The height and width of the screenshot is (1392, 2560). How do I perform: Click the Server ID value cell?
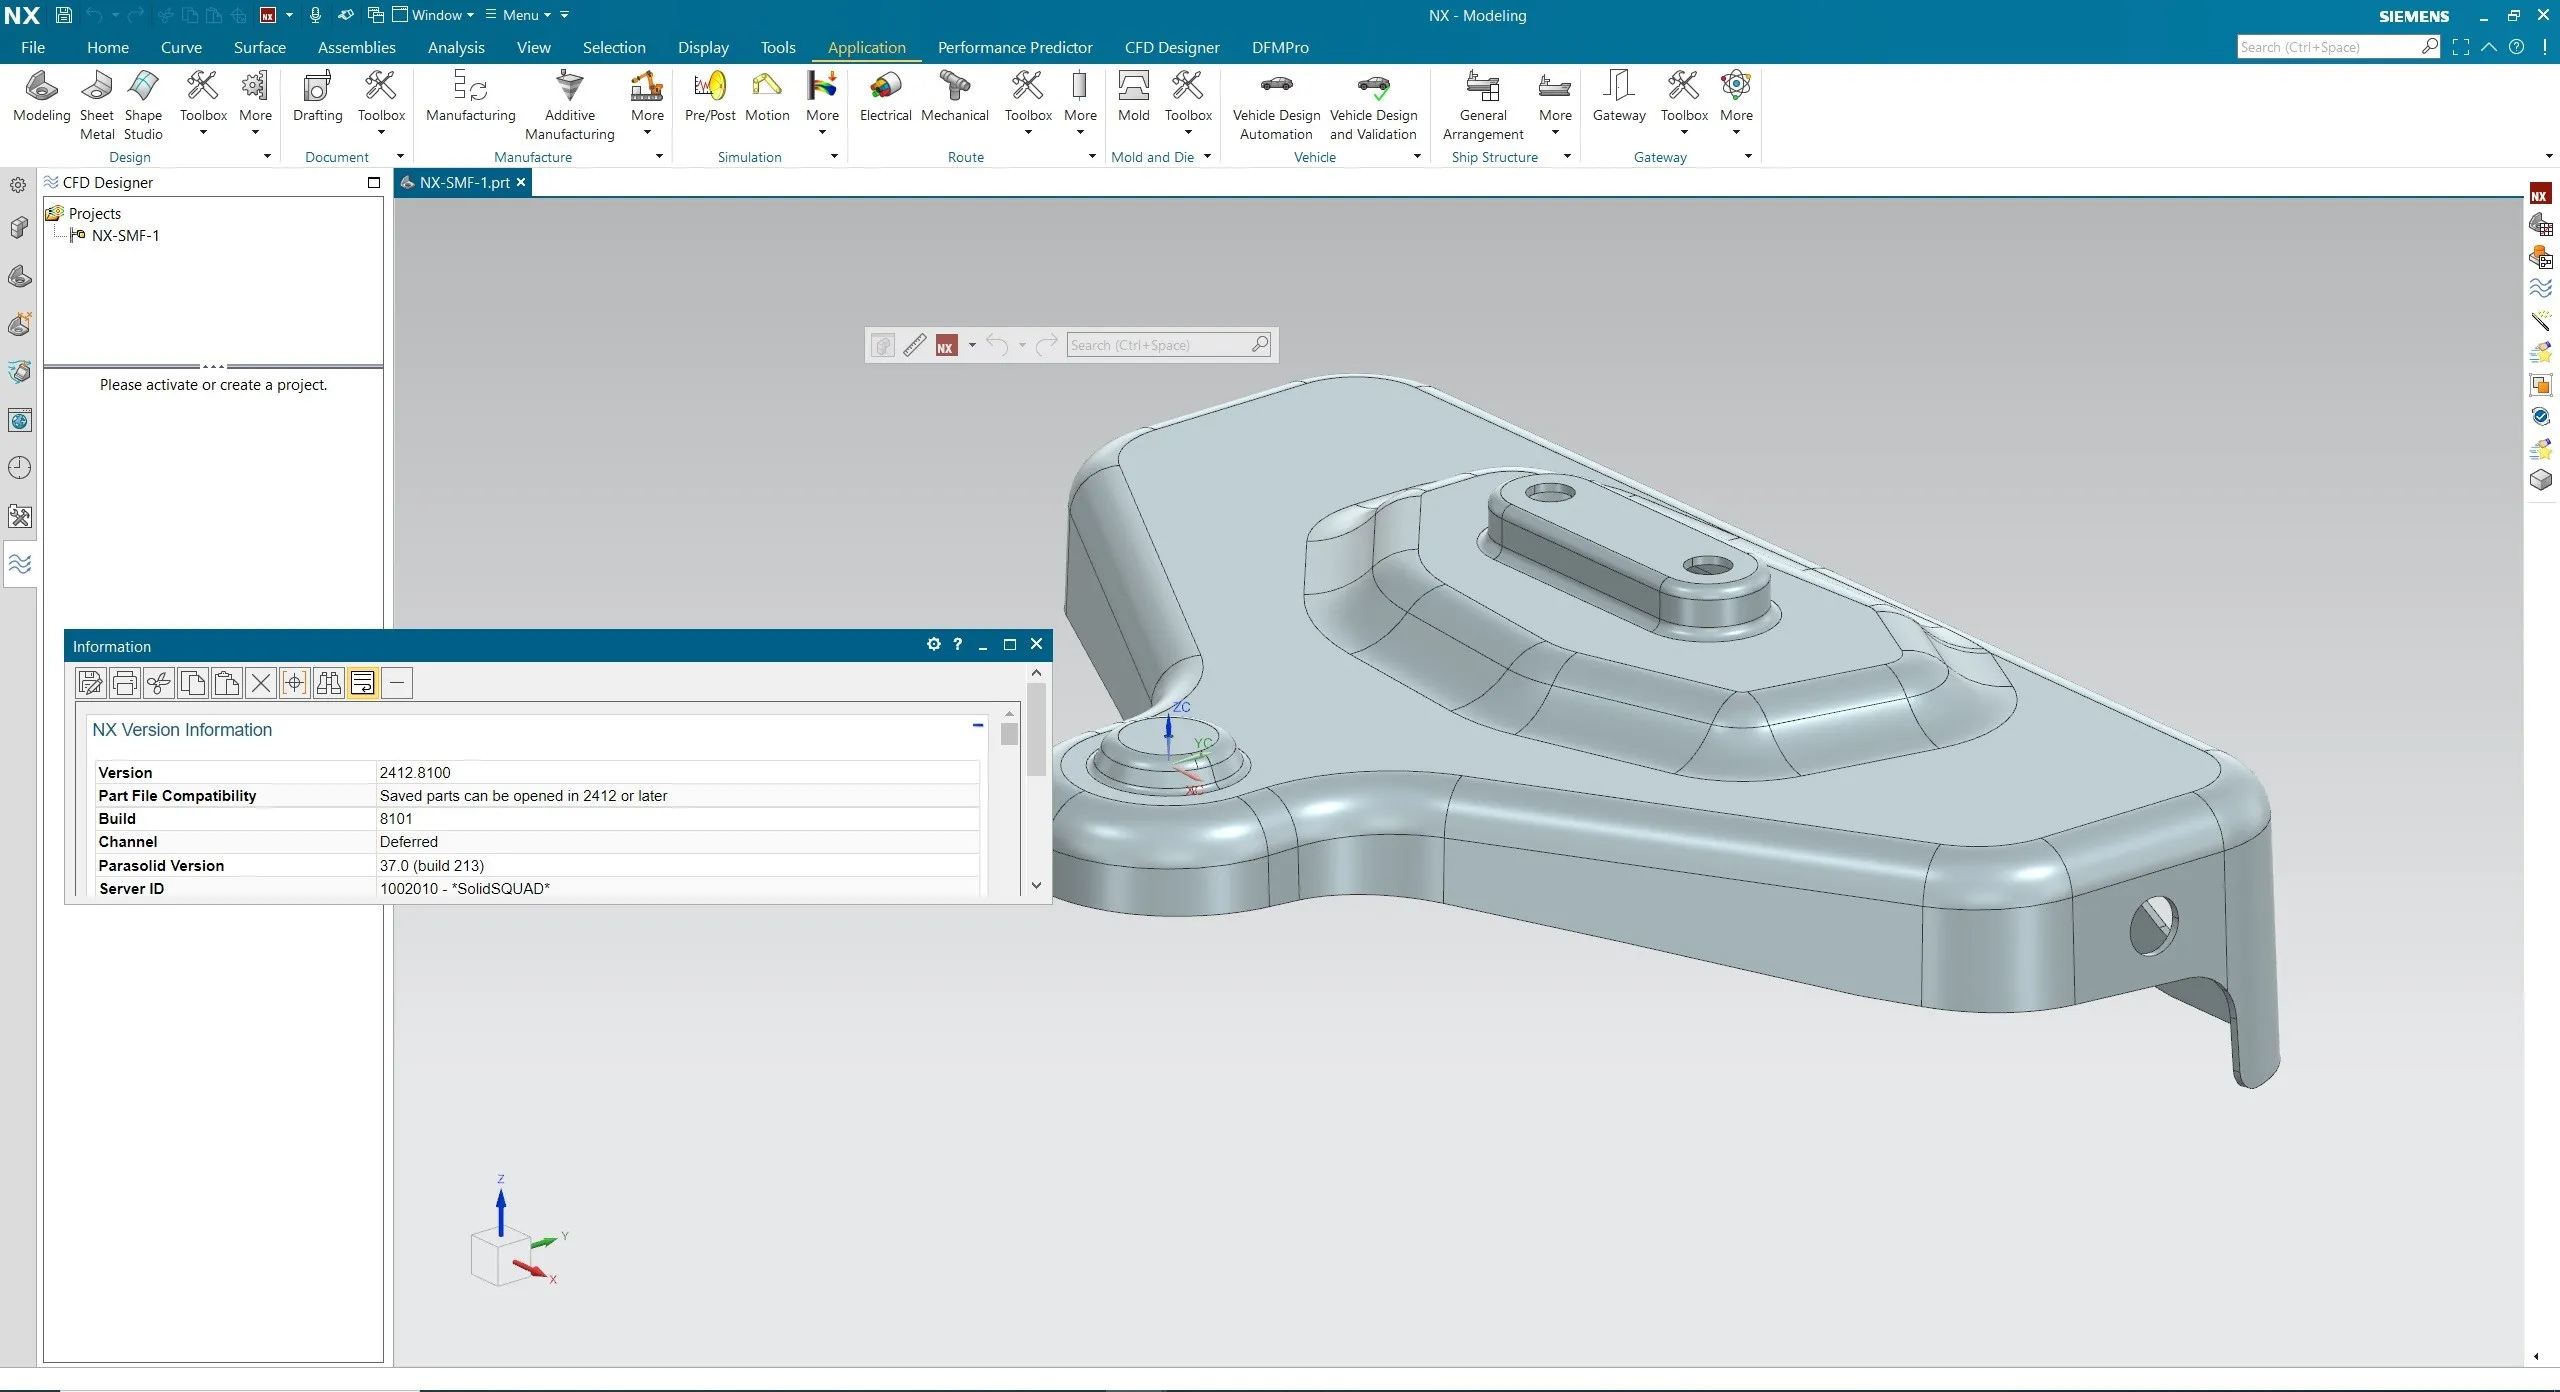tap(678, 888)
